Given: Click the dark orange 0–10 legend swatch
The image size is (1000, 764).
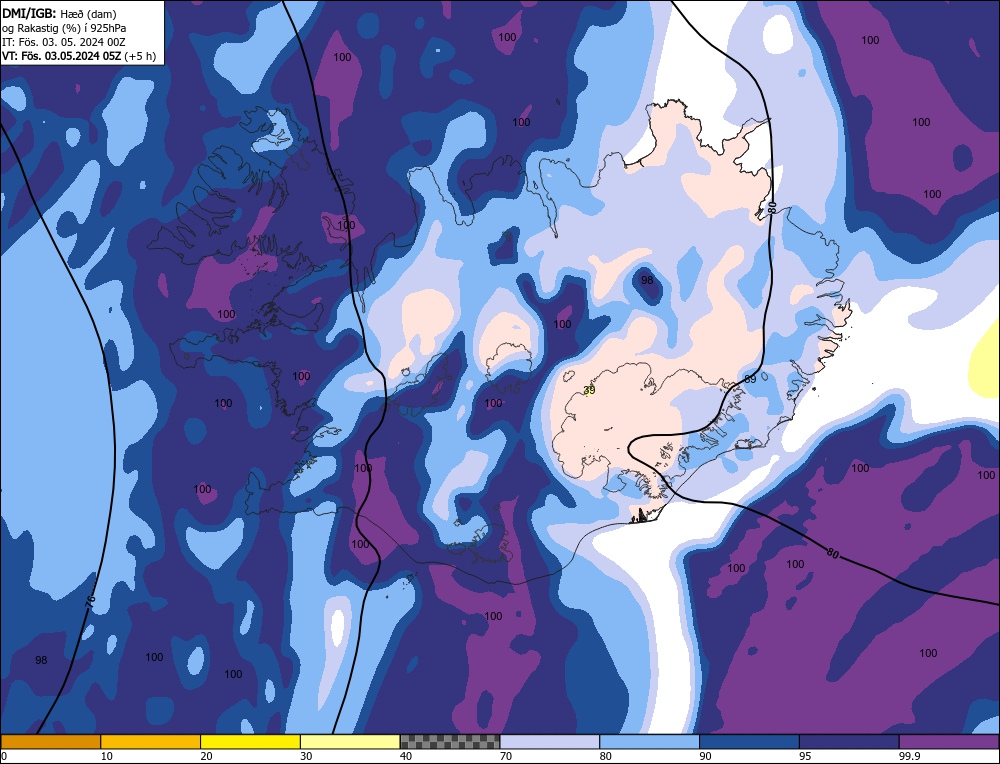Looking at the screenshot, I should pos(50,742).
